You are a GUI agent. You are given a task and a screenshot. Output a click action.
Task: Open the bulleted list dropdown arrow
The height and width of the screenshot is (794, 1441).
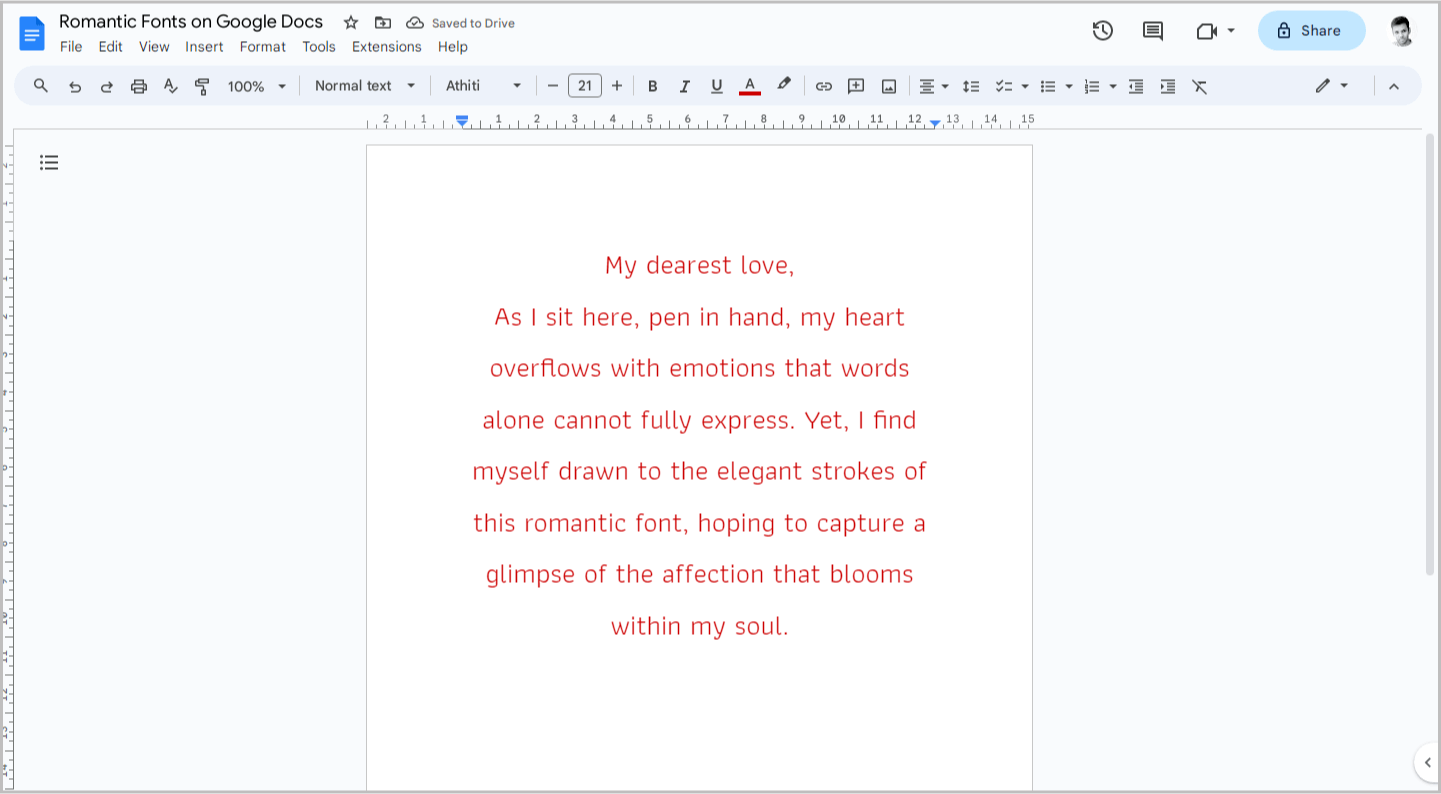1069,86
